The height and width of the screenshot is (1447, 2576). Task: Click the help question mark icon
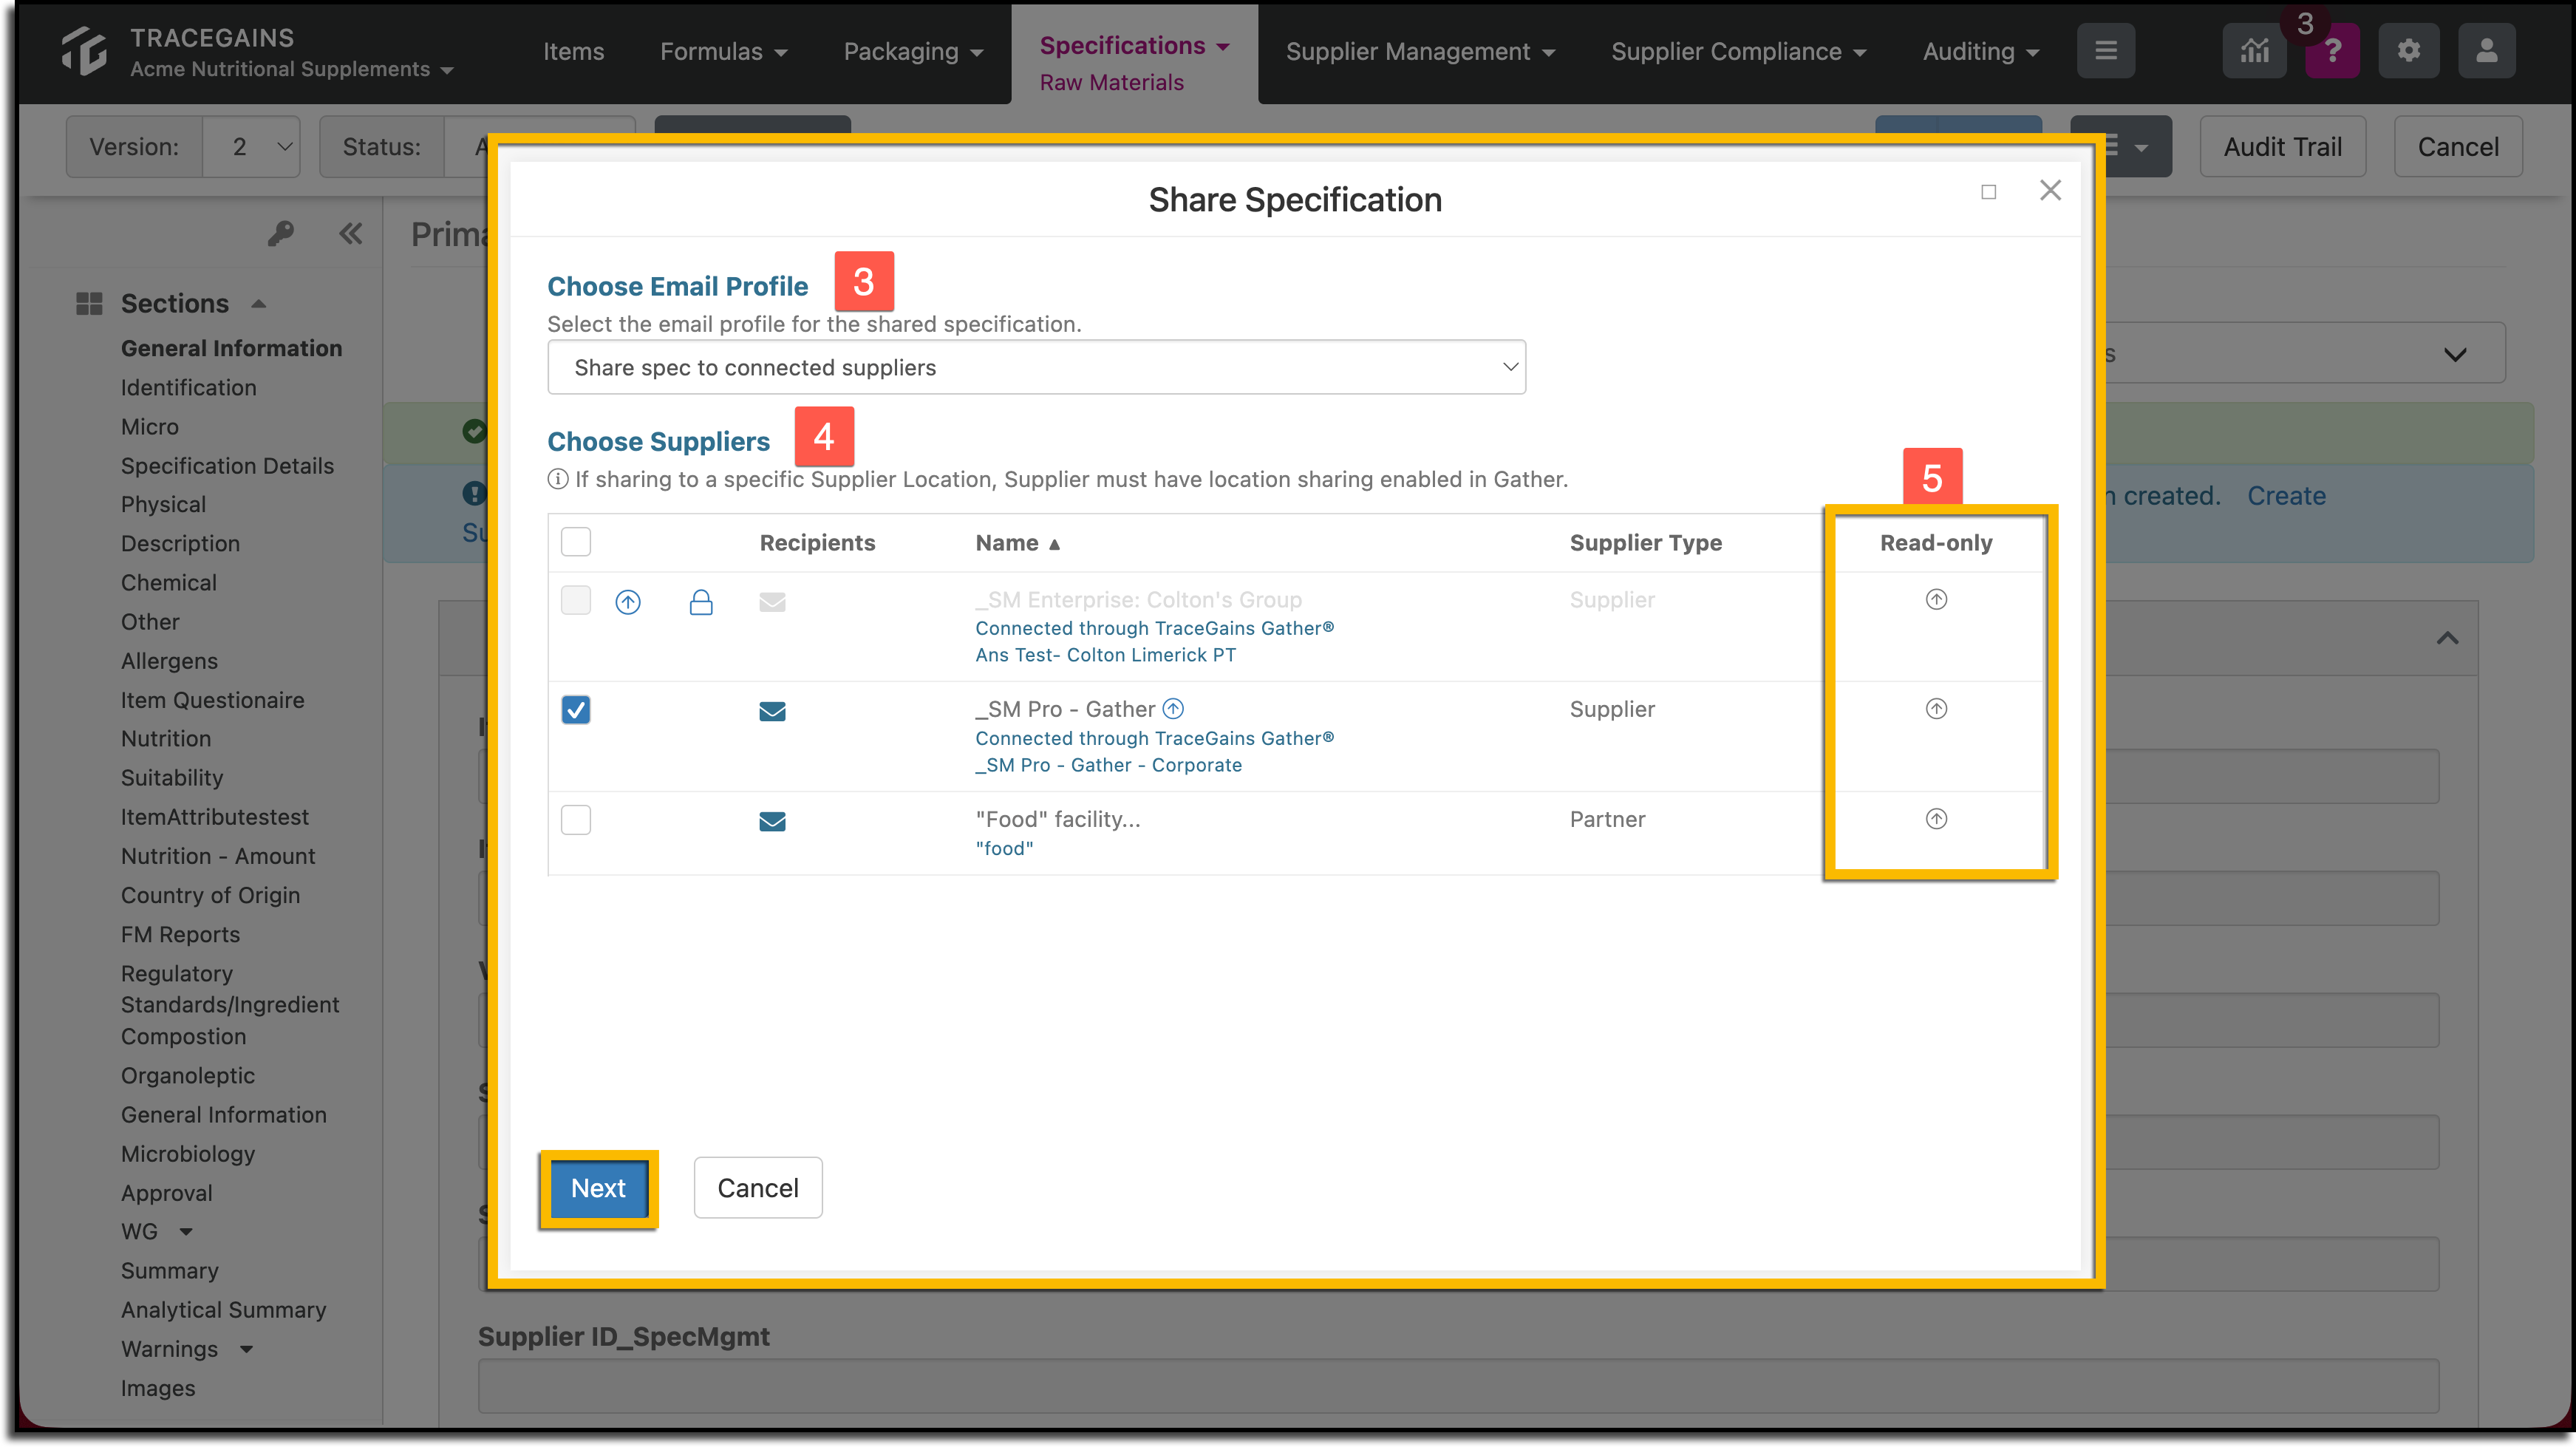pos(2333,51)
